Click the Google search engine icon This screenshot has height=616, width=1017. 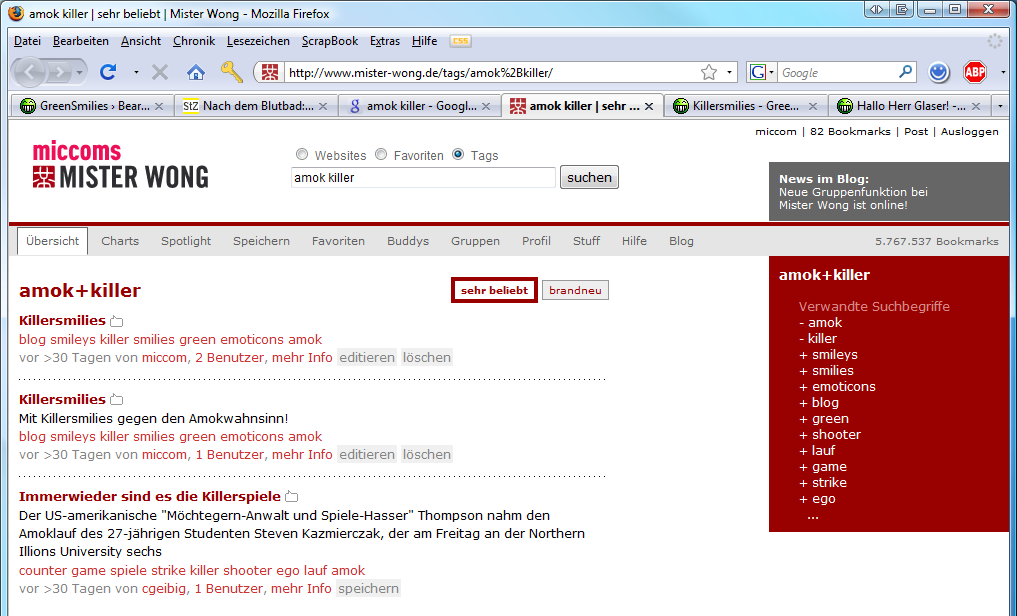point(758,73)
